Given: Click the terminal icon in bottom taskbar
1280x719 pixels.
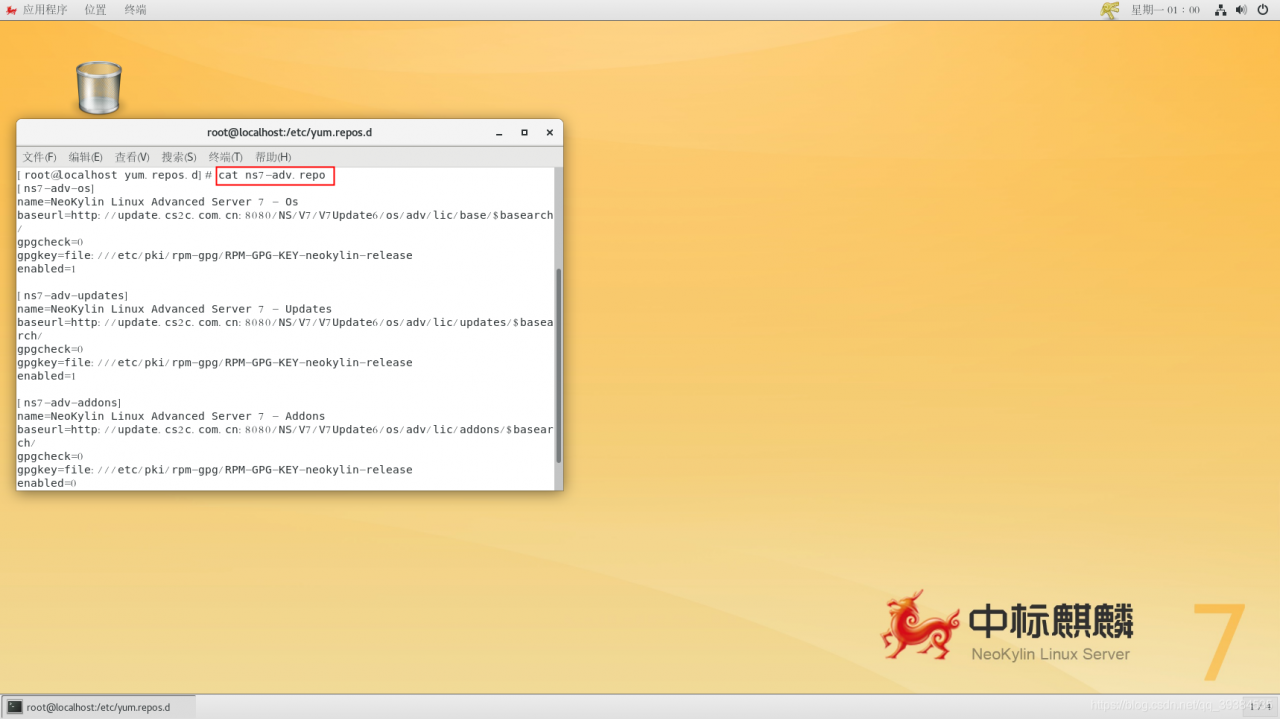Looking at the screenshot, I should coord(15,707).
